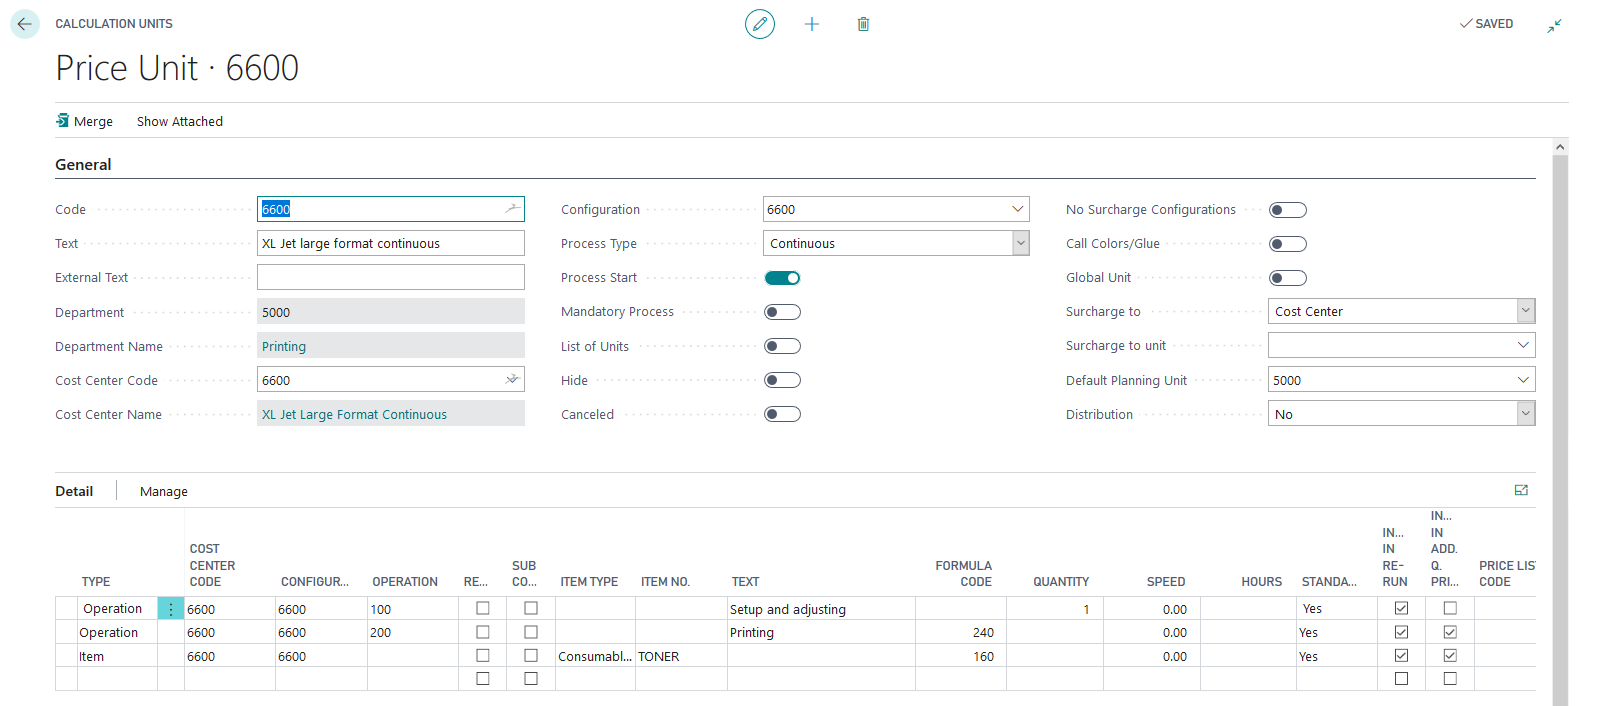Viewport: 1606px width, 706px height.
Task: Click operation 100 cell
Action: pyautogui.click(x=413, y=609)
